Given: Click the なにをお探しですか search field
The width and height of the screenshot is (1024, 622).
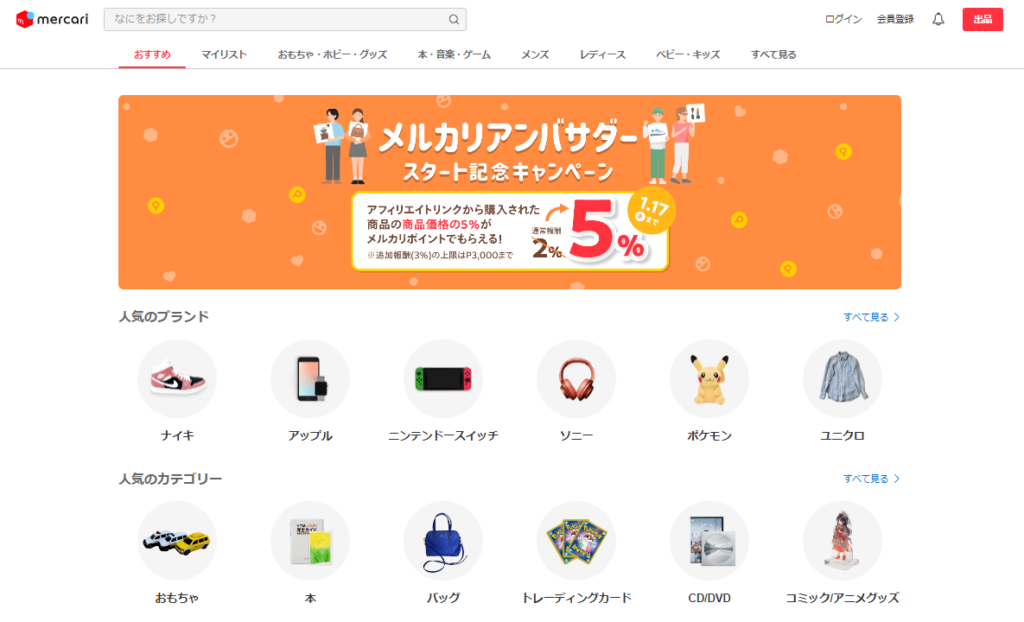Looking at the screenshot, I should click(x=285, y=20).
